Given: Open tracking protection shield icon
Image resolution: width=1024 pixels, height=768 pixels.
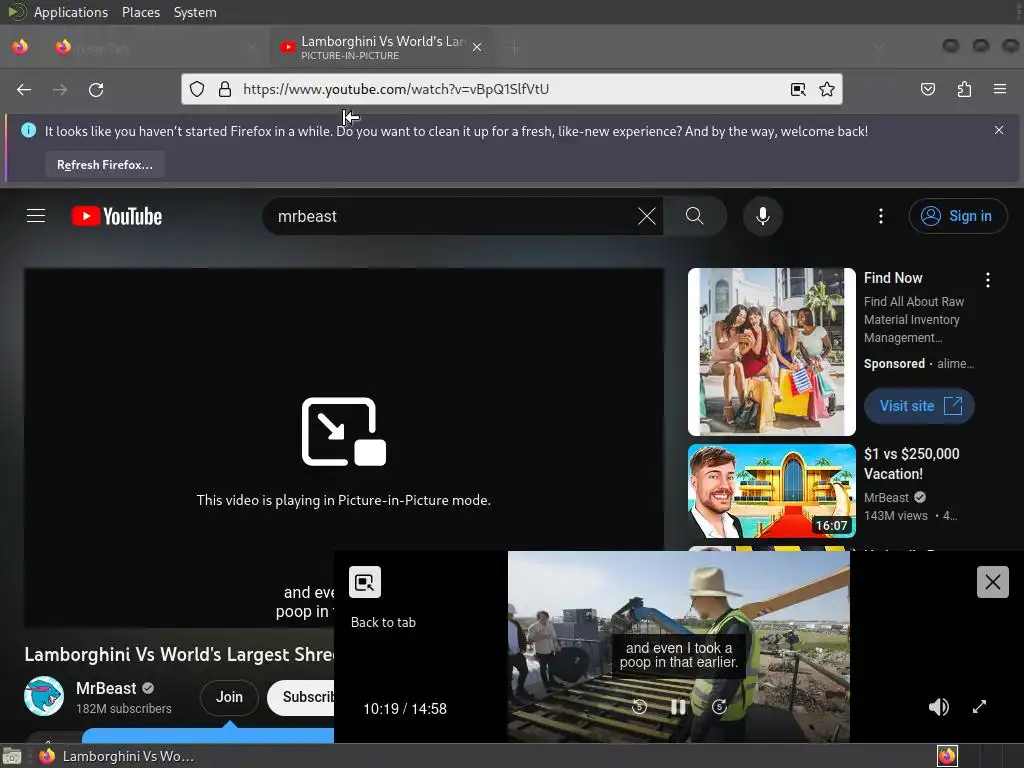Looking at the screenshot, I should point(197,89).
